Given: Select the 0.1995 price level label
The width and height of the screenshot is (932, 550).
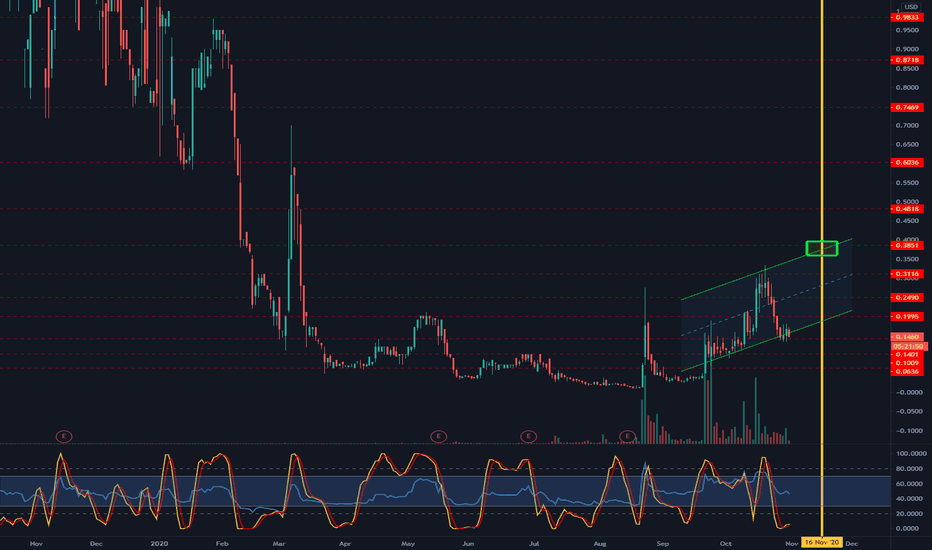Looking at the screenshot, I should tap(907, 316).
